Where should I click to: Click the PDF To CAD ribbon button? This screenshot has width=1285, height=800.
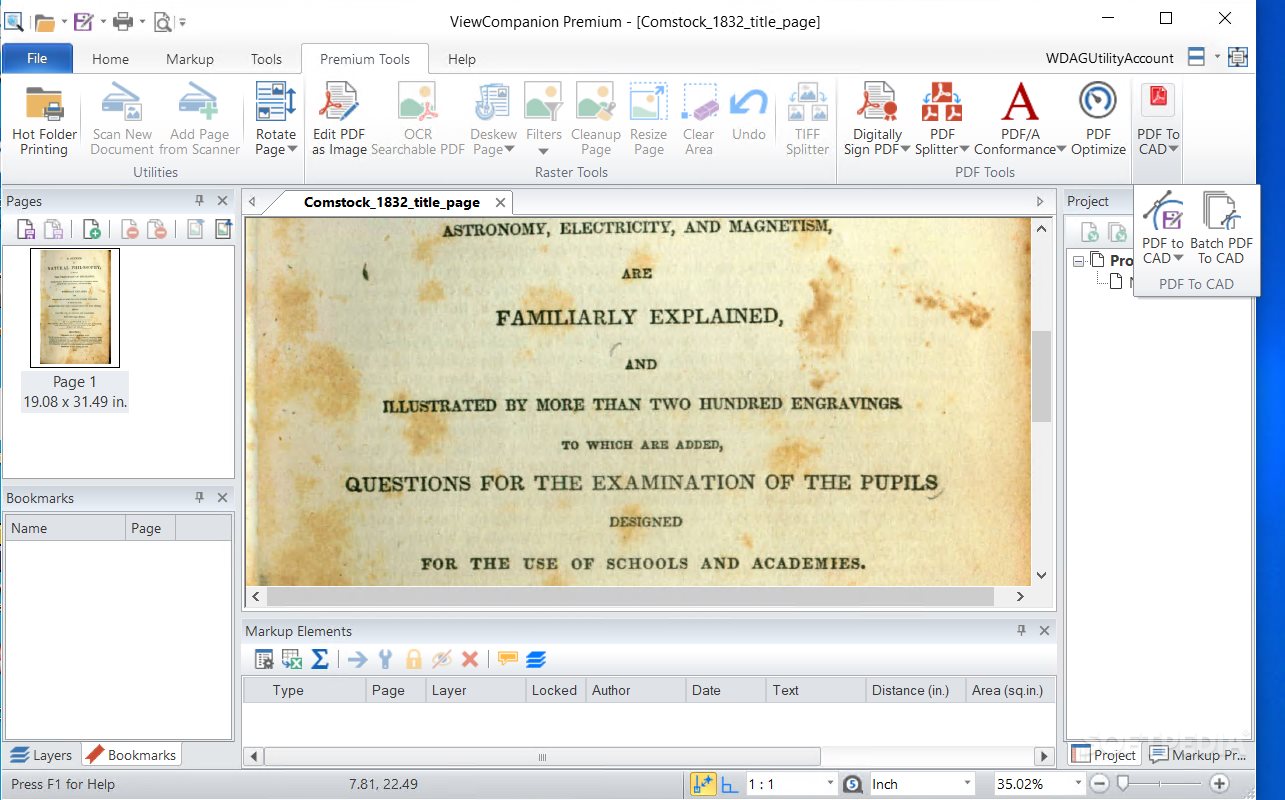1158,119
